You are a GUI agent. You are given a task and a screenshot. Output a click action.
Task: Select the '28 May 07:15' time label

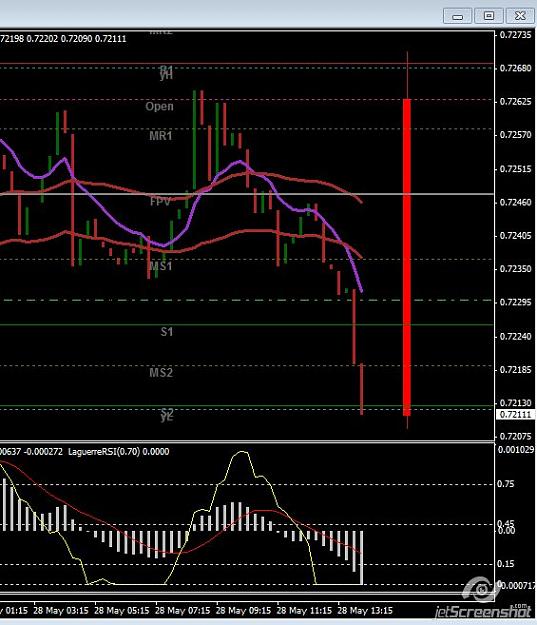tap(183, 611)
